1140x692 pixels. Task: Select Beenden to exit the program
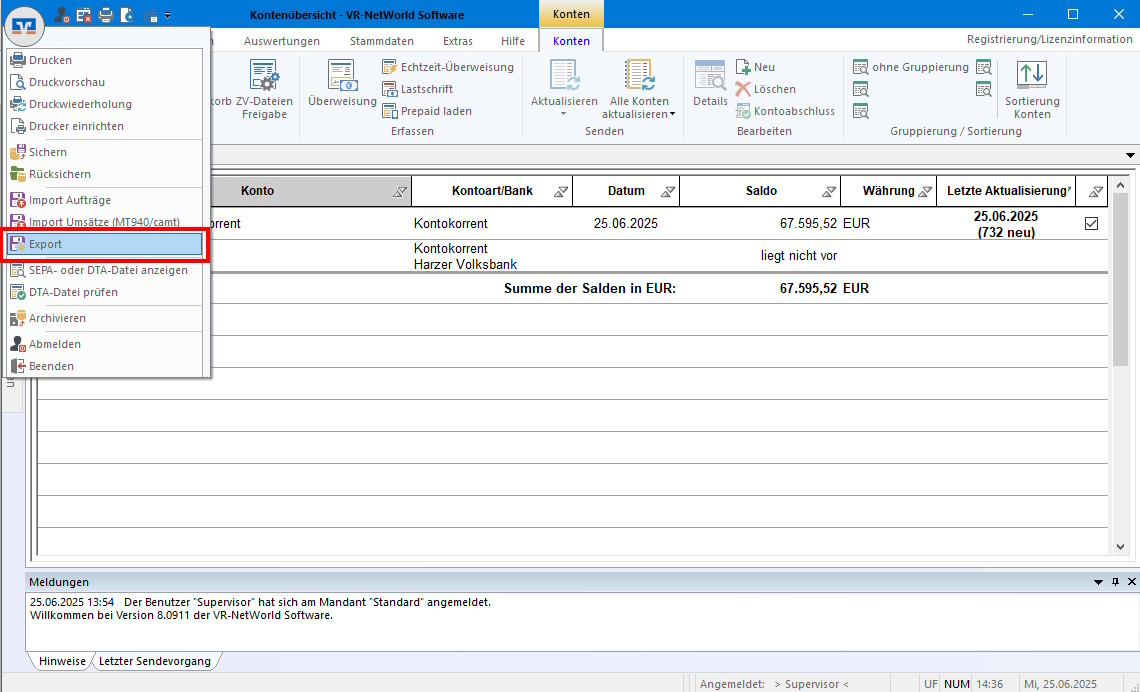[105, 366]
